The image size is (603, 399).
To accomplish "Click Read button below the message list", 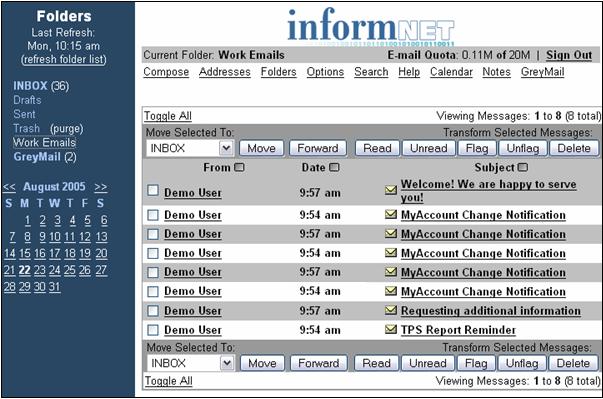I will click(376, 363).
